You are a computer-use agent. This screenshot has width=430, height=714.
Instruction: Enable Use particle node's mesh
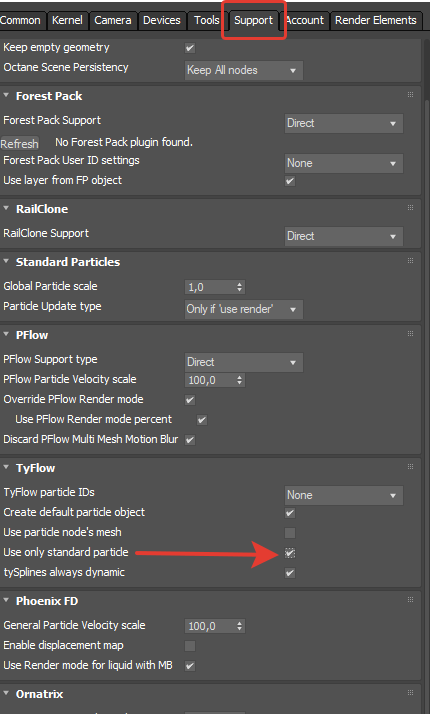(290, 533)
